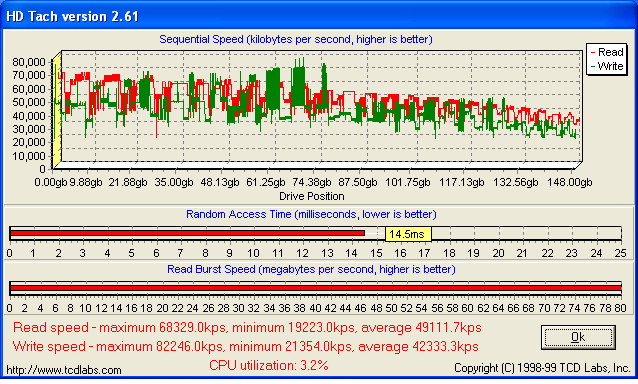
Task: Click the Write speed statistics line
Action: [245, 347]
